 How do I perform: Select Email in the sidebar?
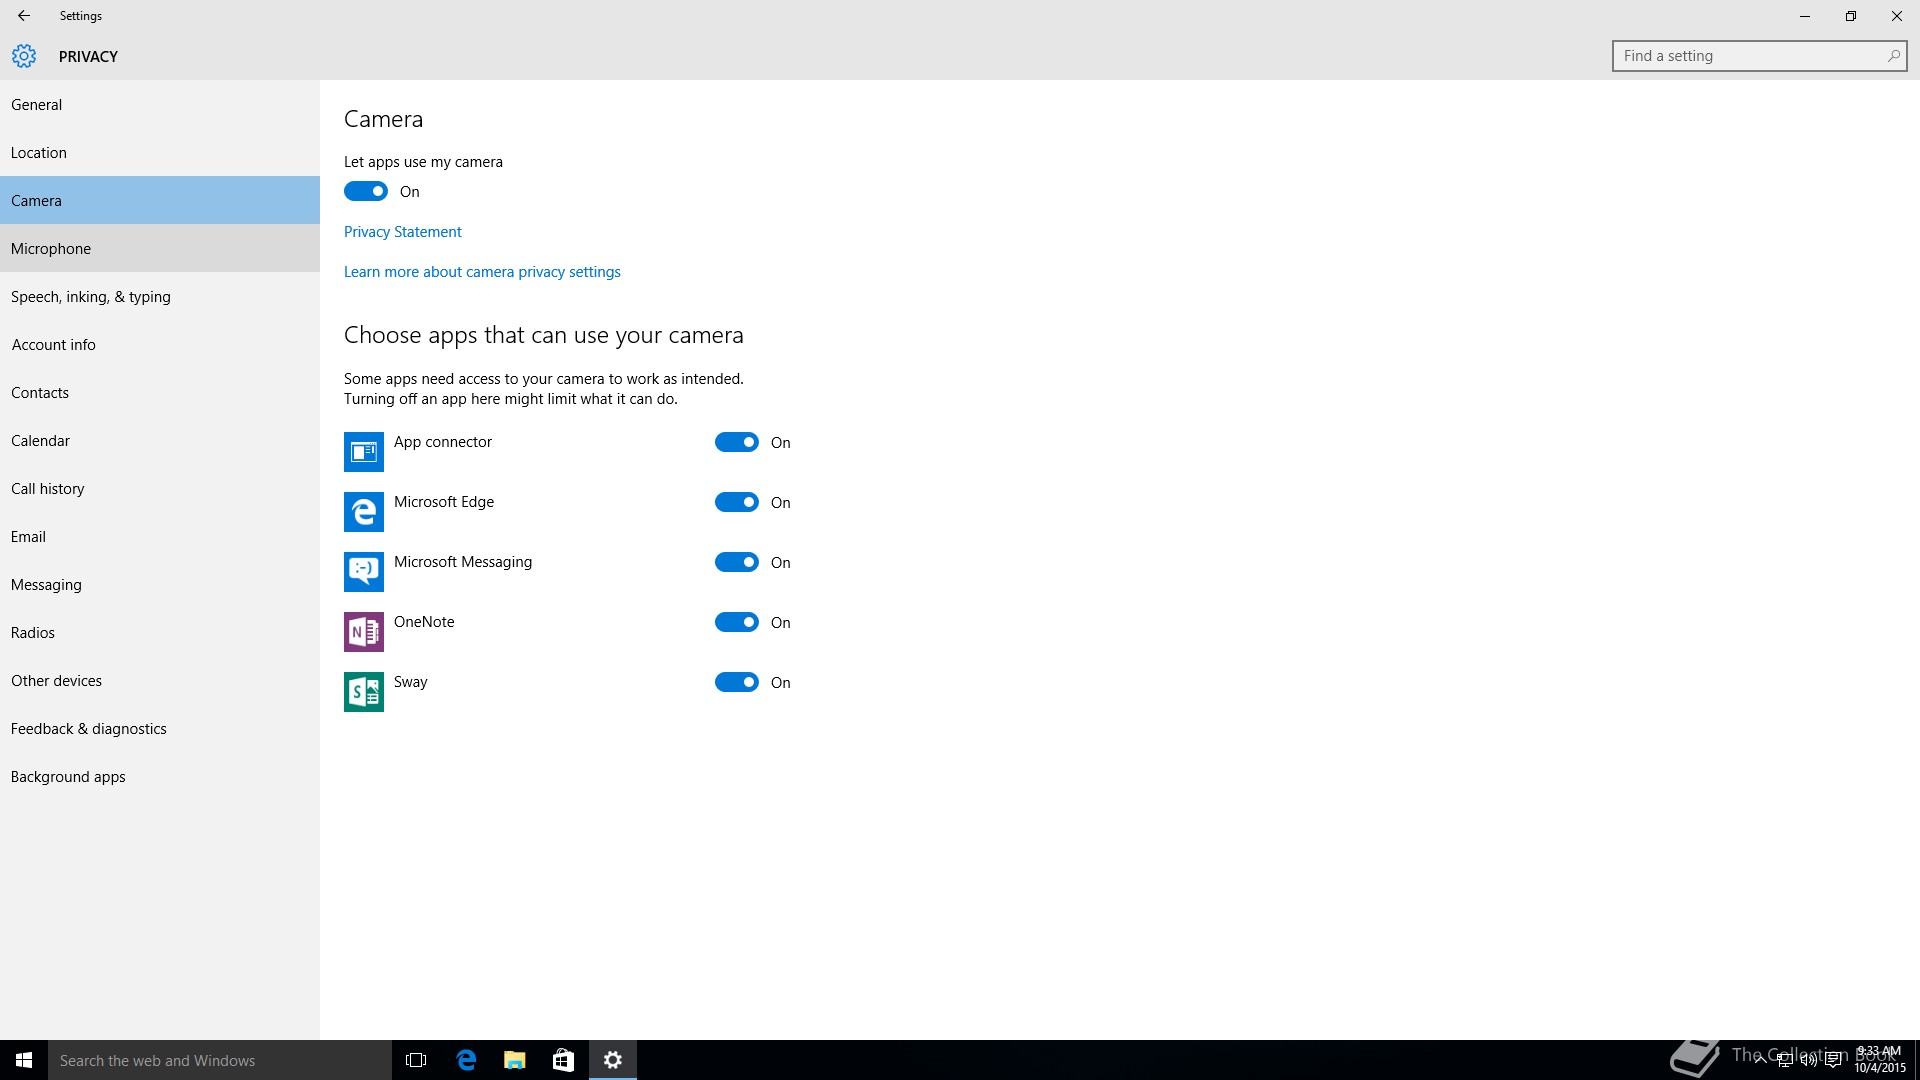pos(160,536)
